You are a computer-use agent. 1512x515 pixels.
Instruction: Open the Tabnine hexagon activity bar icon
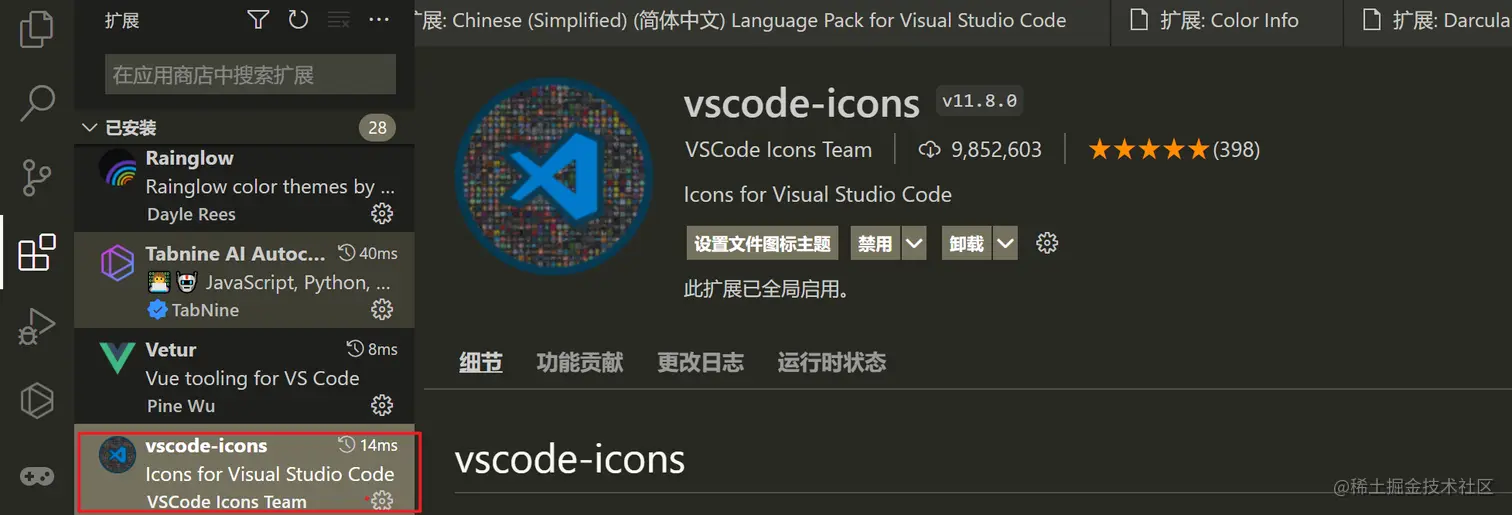[37, 400]
